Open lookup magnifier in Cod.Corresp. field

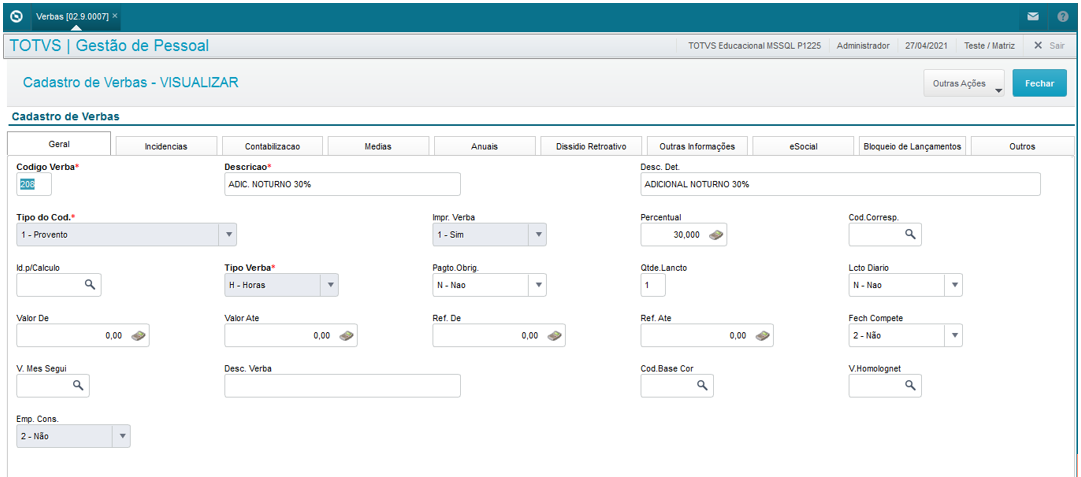(x=910, y=235)
